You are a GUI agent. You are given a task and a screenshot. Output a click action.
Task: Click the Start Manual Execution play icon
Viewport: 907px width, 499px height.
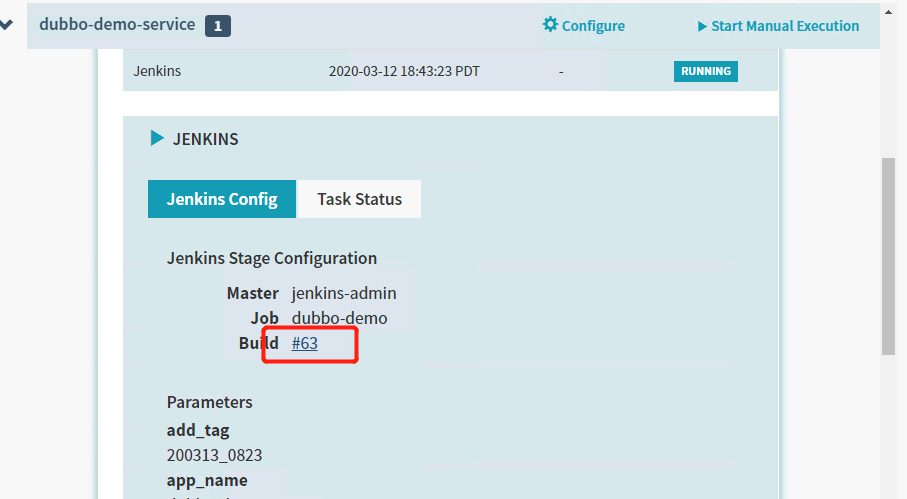tap(702, 26)
